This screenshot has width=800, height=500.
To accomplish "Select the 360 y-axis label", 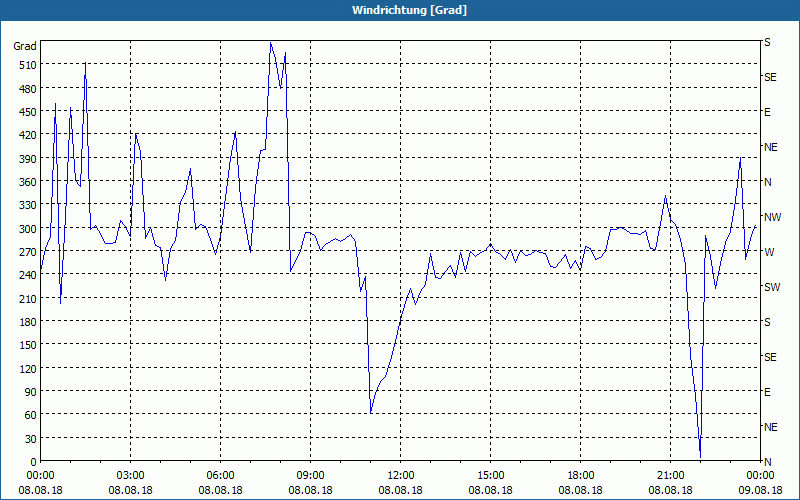I will coord(28,182).
